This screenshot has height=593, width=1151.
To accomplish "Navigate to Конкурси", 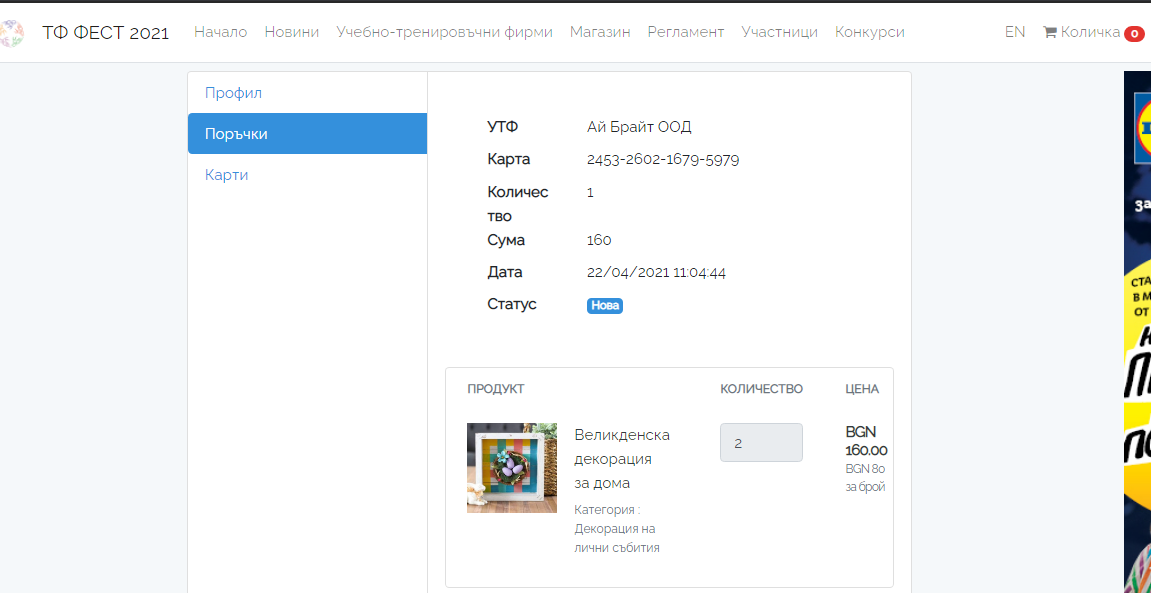I will [870, 32].
